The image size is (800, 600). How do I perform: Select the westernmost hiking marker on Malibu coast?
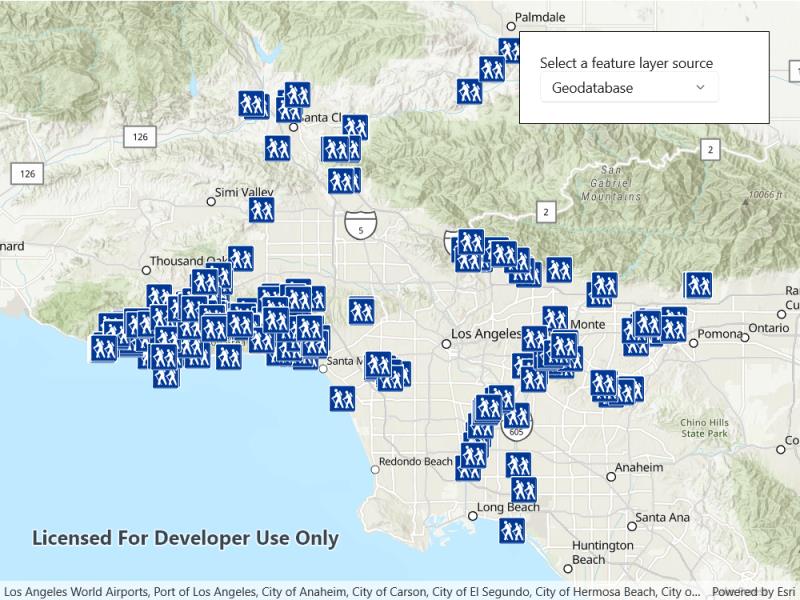pyautogui.click(x=105, y=348)
